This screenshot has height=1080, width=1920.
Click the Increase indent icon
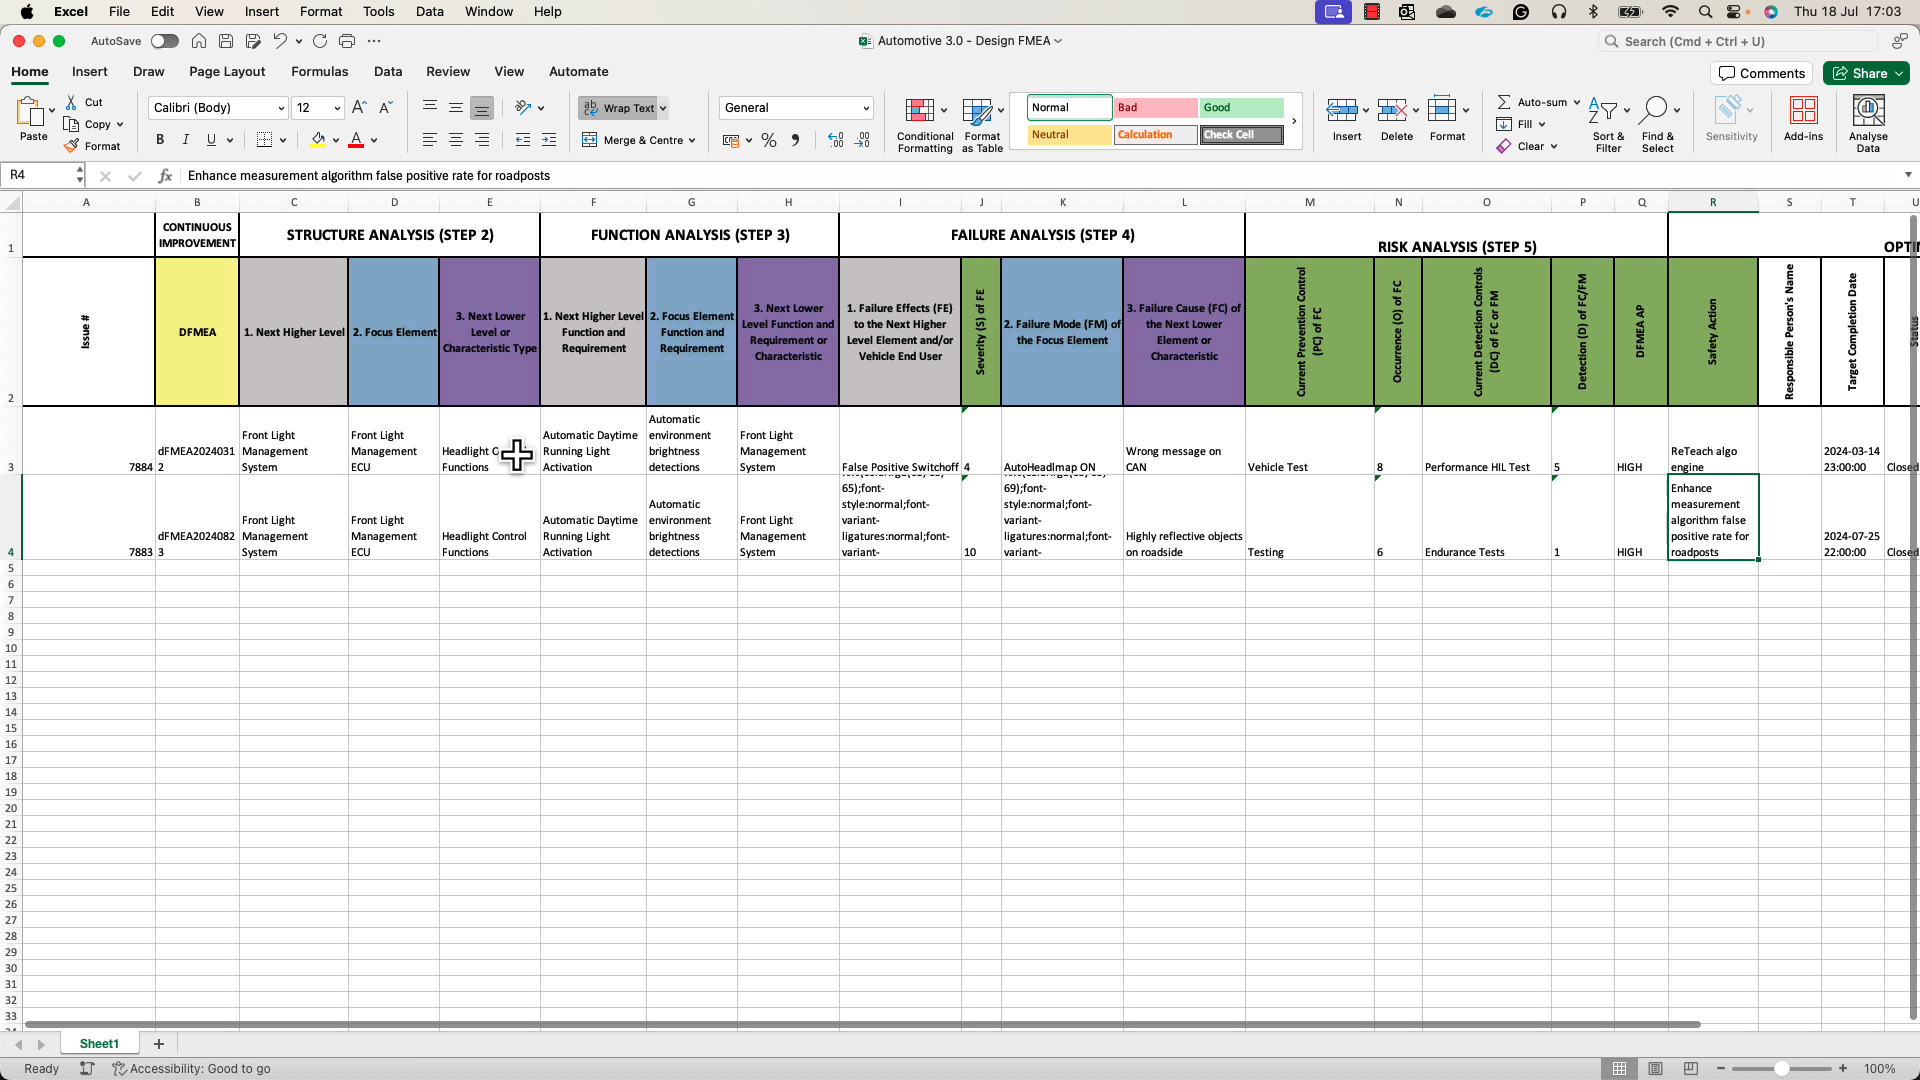[x=549, y=140]
